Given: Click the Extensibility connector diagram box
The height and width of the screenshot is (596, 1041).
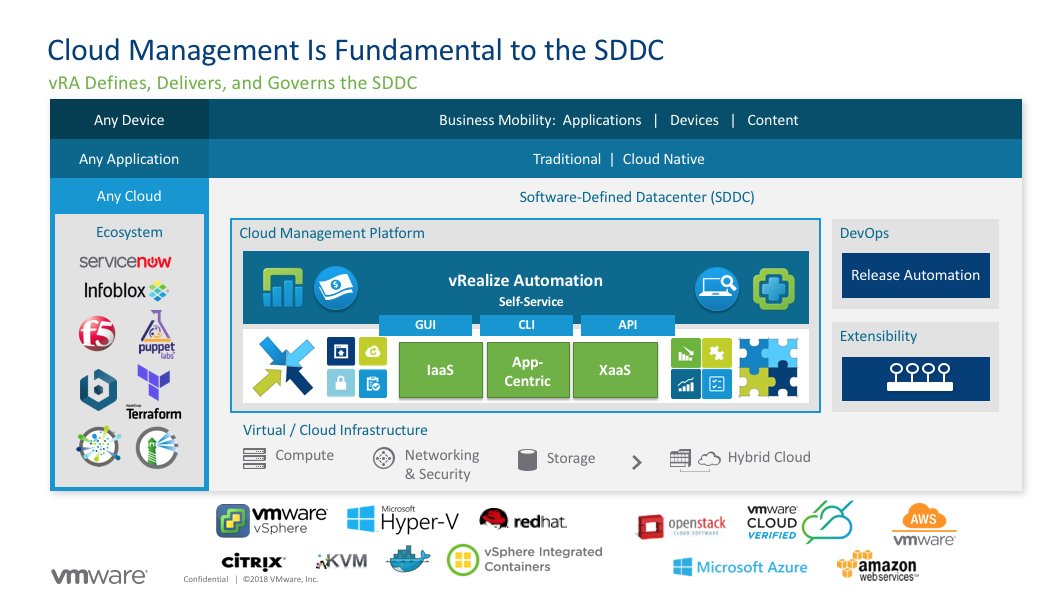Looking at the screenshot, I should (915, 378).
